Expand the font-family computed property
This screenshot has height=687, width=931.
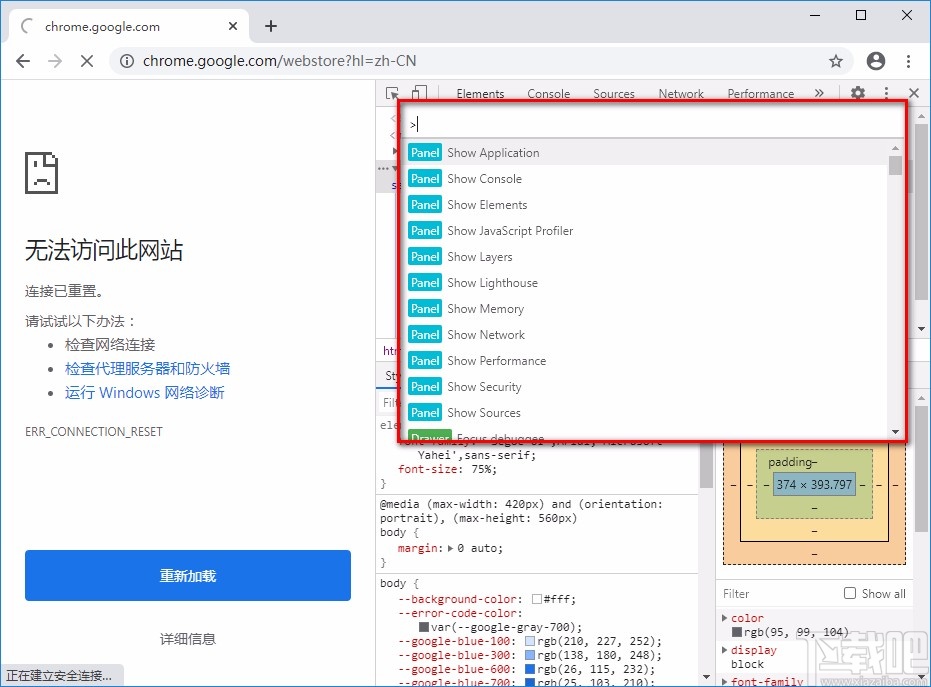click(x=724, y=681)
